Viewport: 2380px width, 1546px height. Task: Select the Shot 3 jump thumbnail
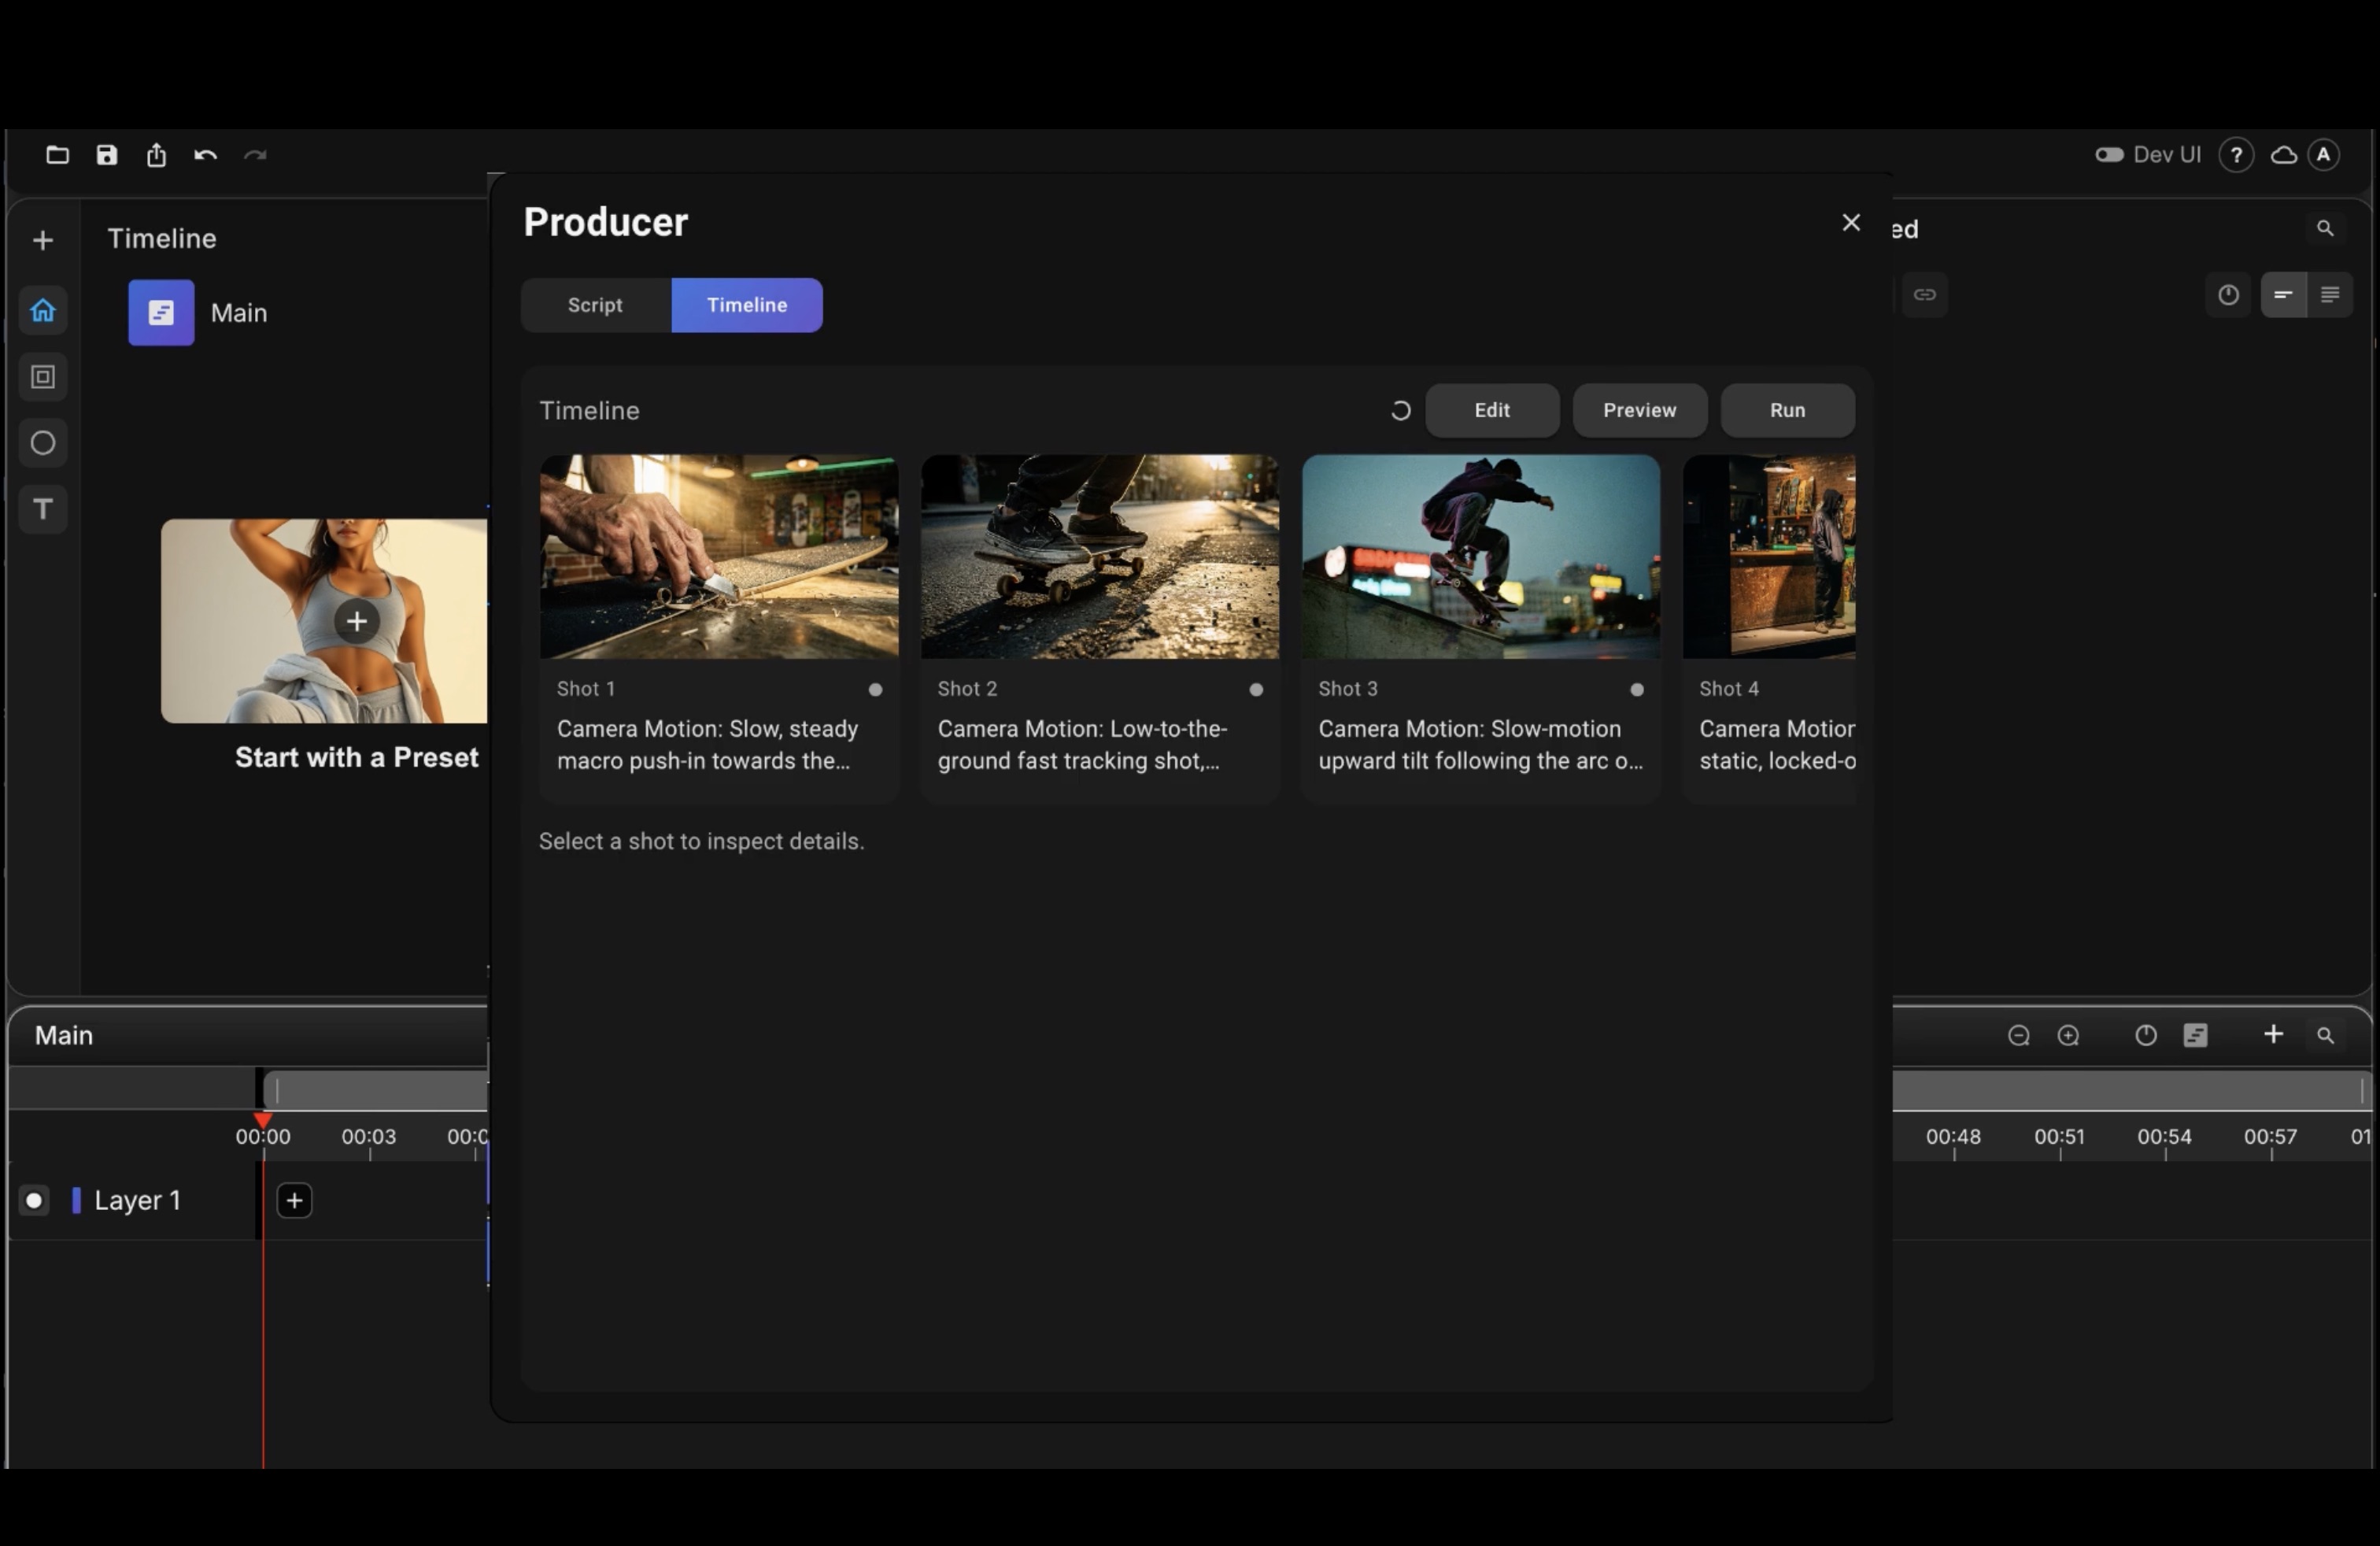(x=1481, y=557)
